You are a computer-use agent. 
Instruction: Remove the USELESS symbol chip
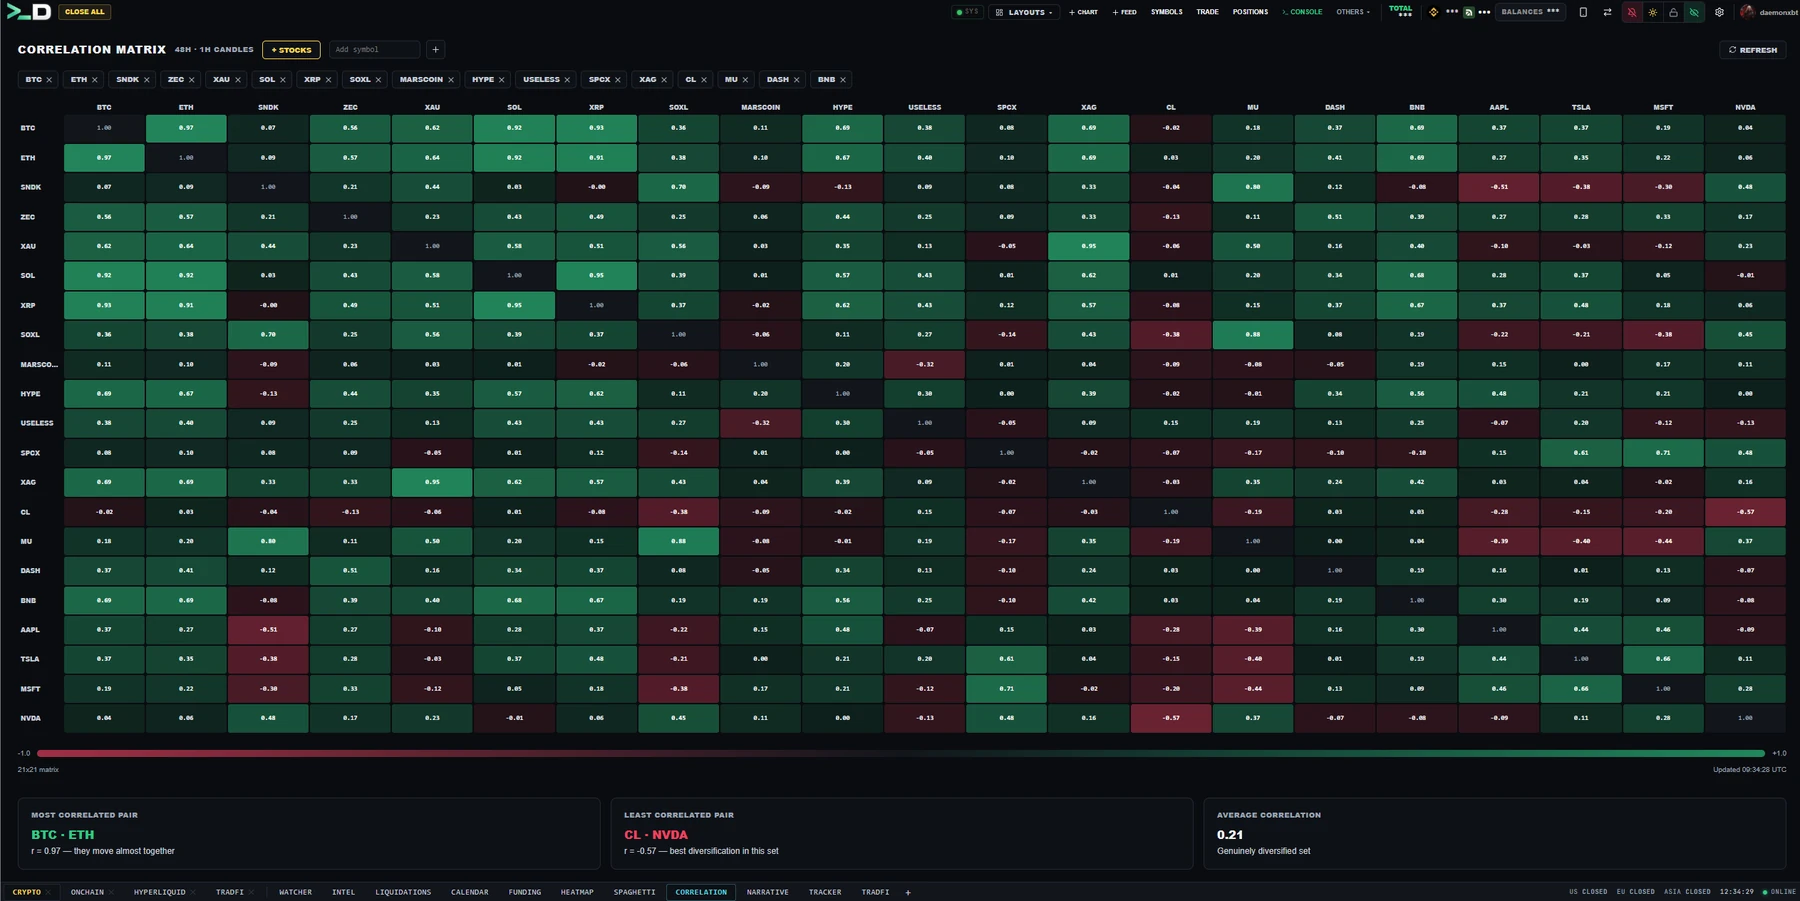pyautogui.click(x=568, y=80)
